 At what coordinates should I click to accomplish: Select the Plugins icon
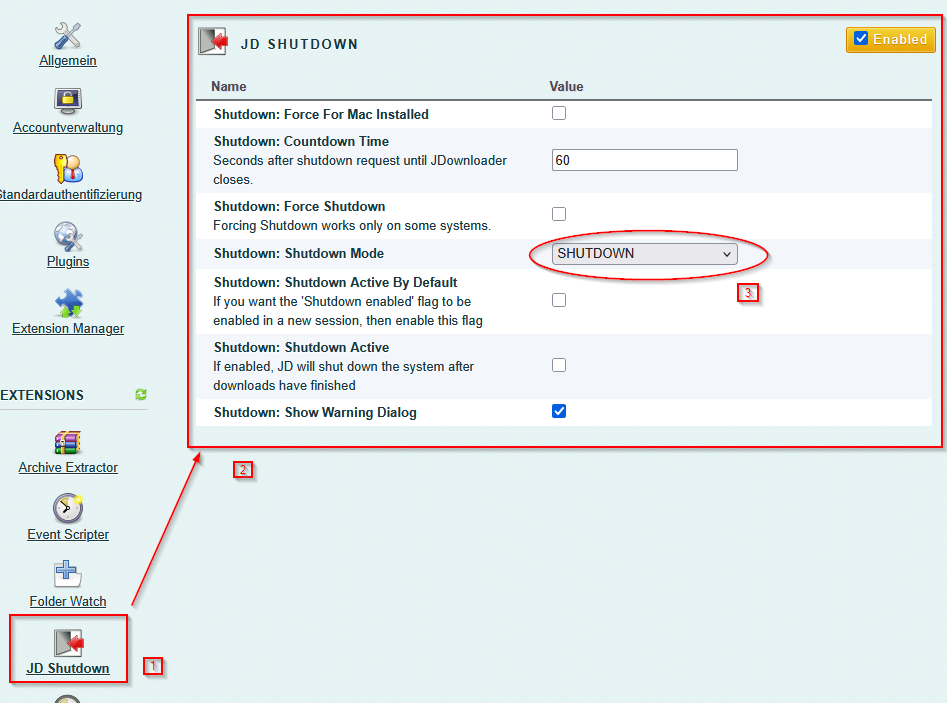click(68, 236)
